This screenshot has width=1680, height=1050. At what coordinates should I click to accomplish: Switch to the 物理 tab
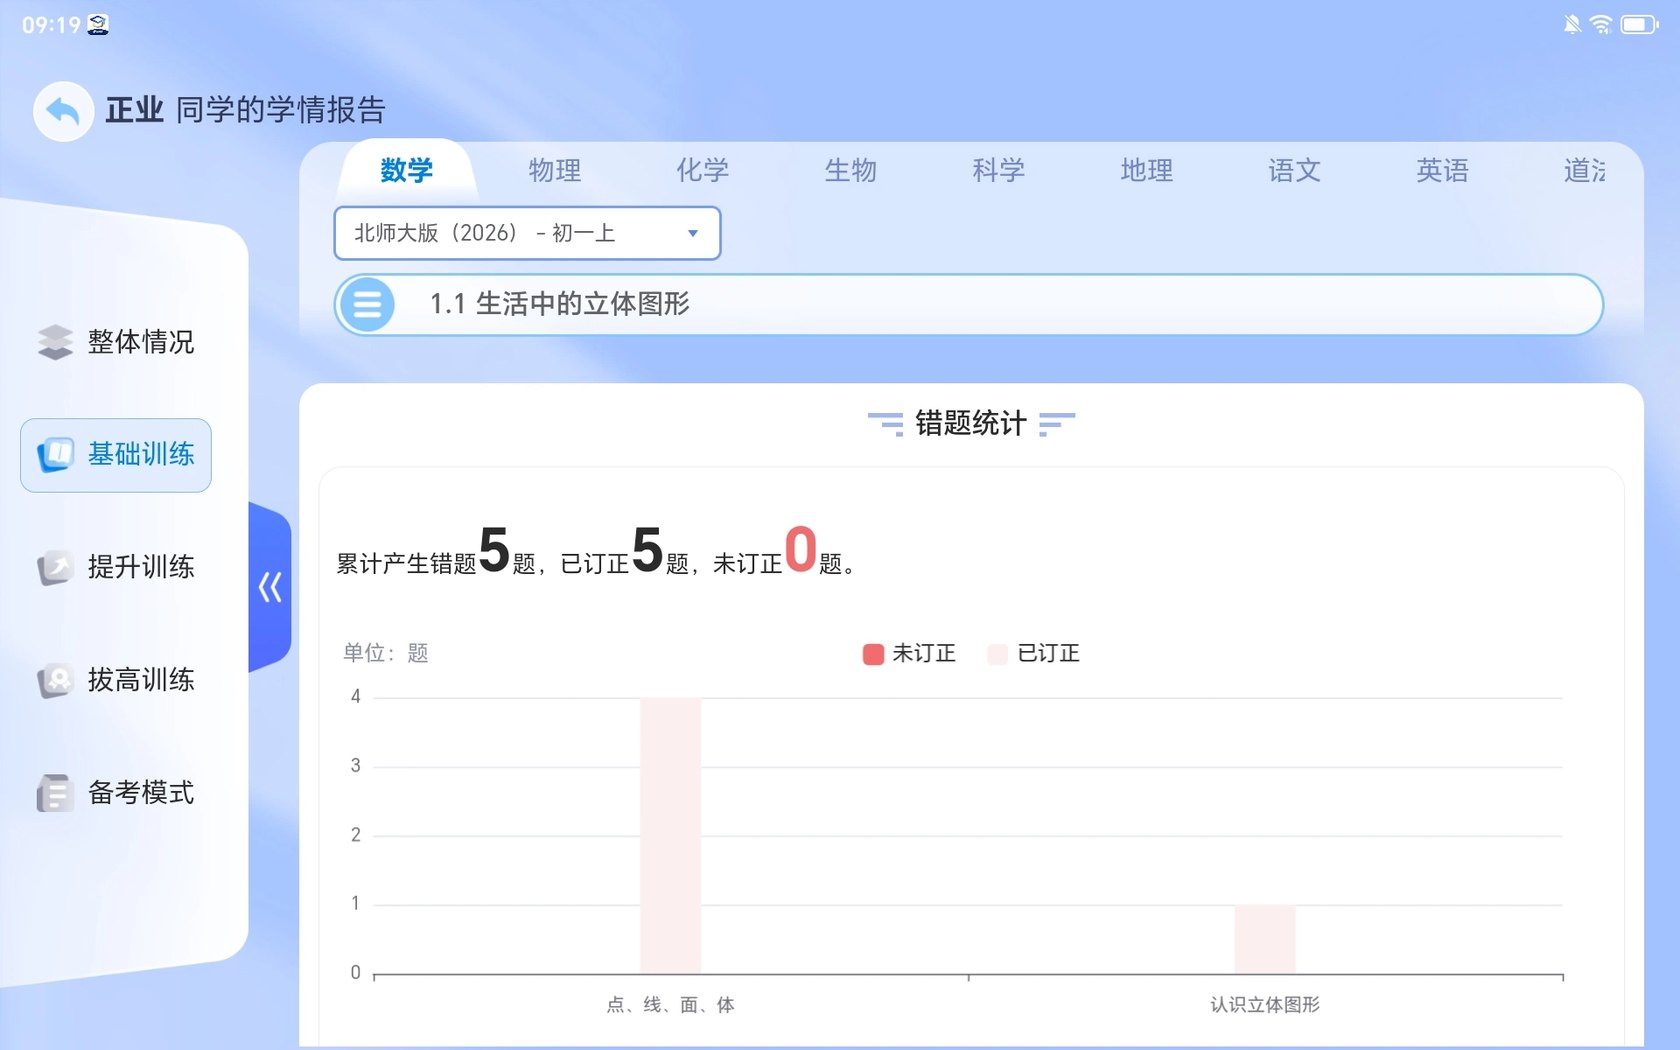555,171
